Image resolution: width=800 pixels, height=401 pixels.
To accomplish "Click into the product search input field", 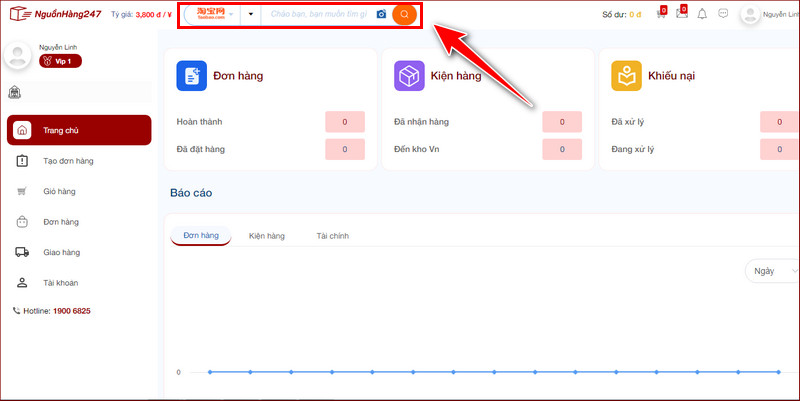I will [318, 15].
